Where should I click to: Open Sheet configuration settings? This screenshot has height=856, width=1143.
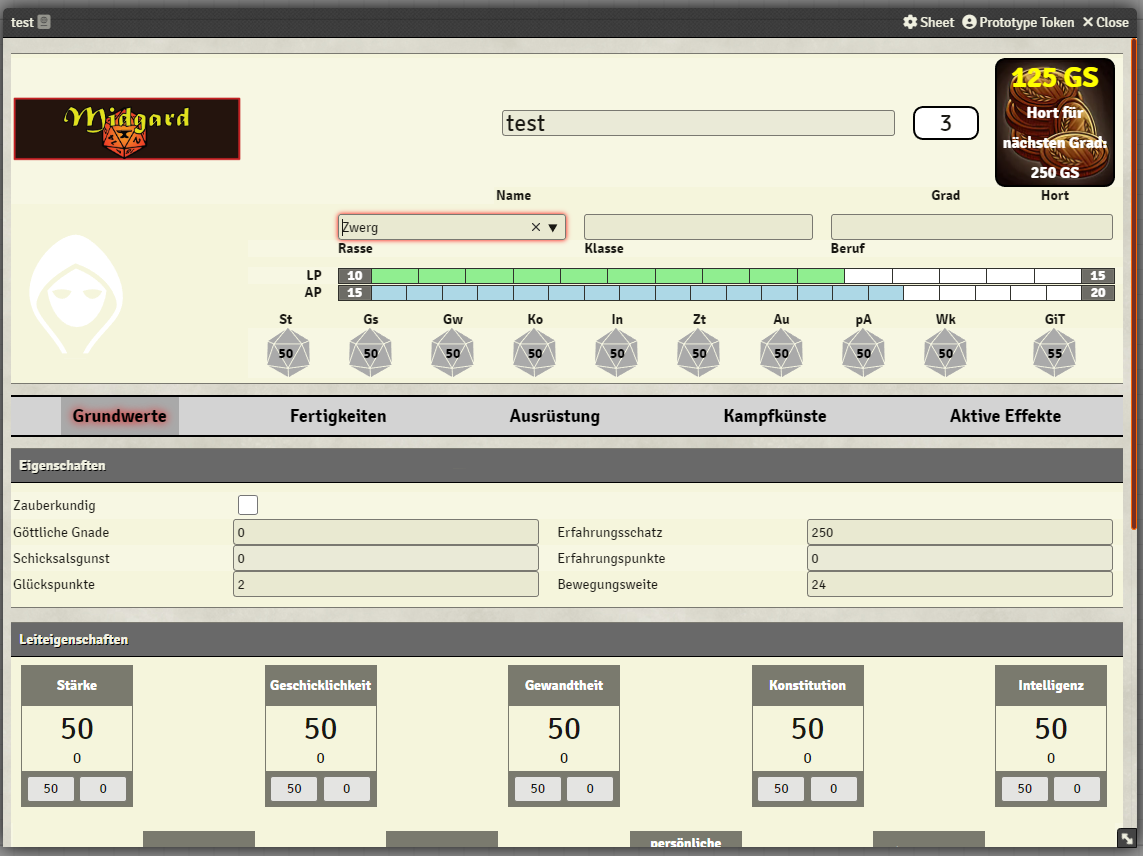point(928,22)
